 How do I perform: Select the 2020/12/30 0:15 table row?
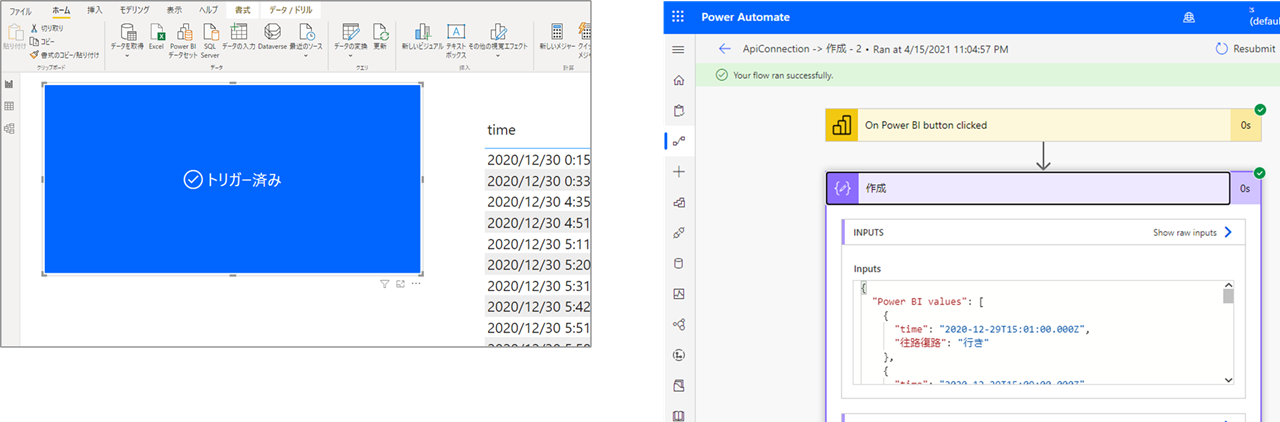tap(537, 159)
